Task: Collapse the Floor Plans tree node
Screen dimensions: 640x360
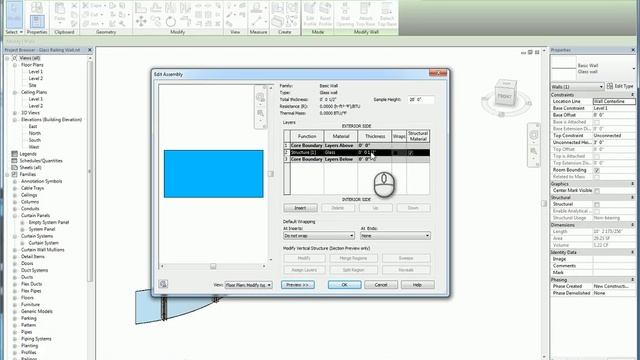Action: [x=15, y=65]
